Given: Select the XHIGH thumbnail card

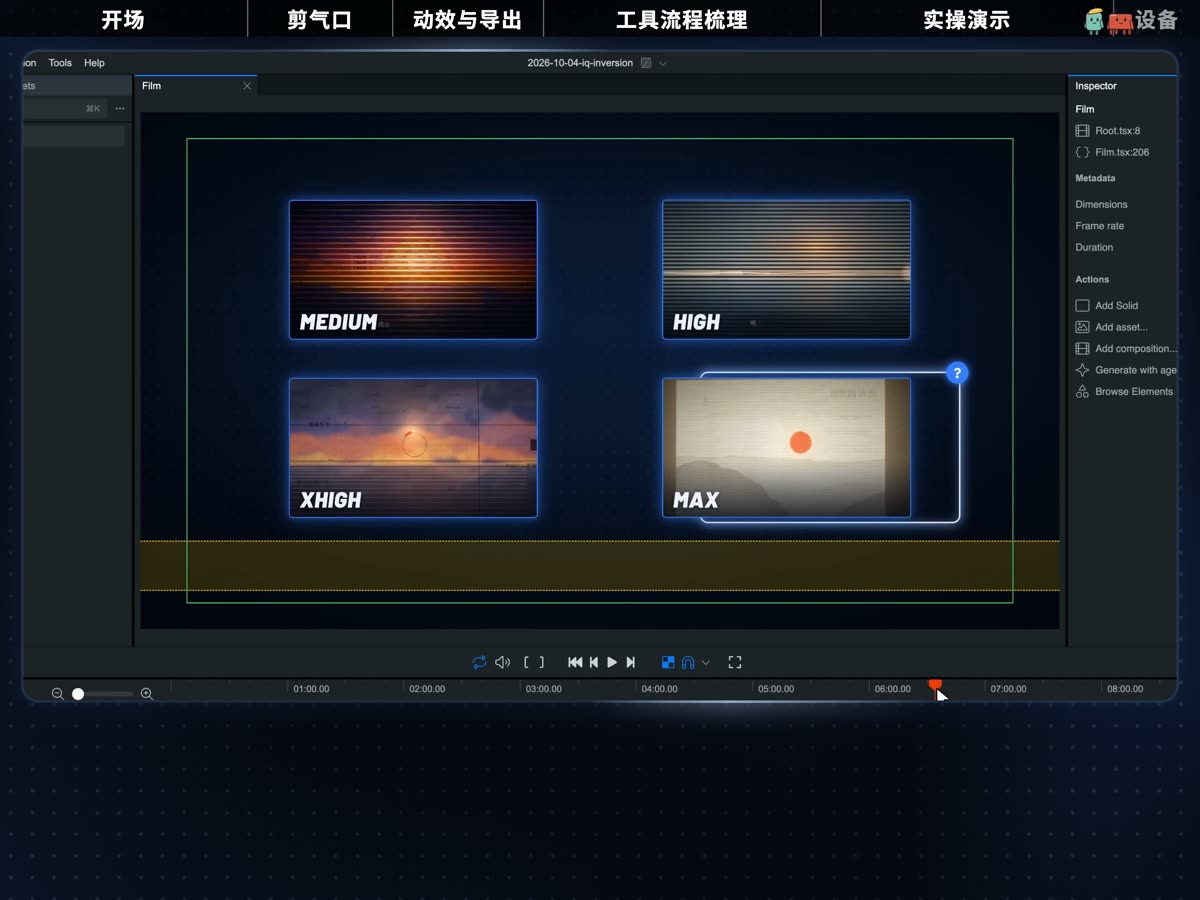Looking at the screenshot, I should click(413, 447).
